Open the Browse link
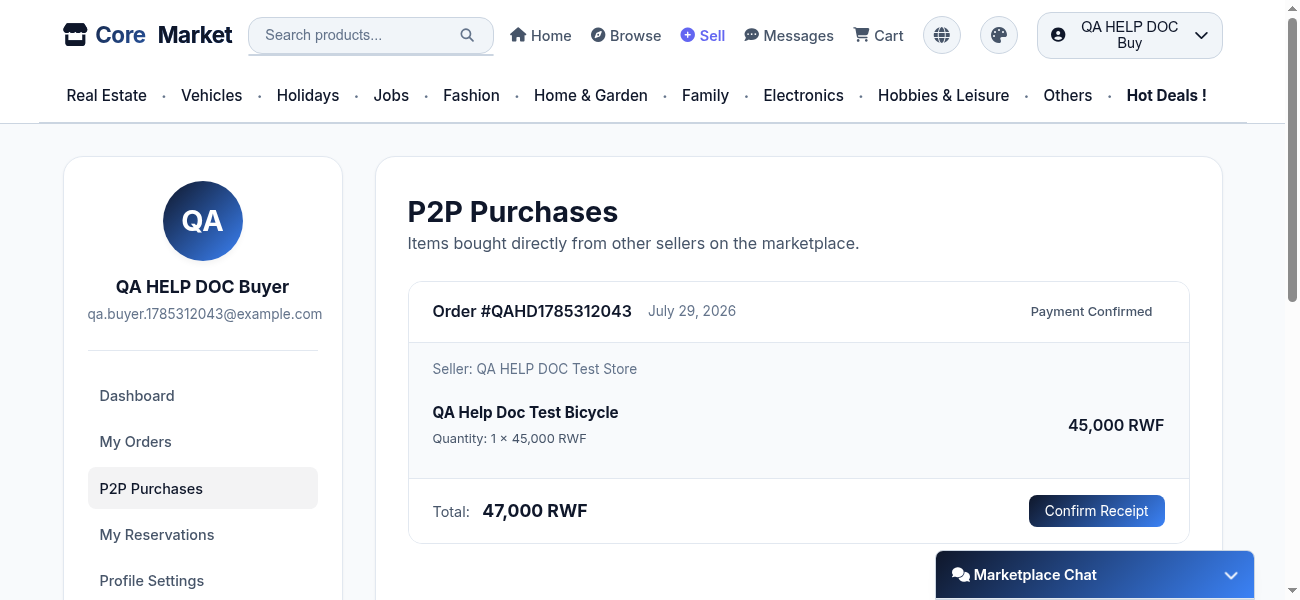1300x600 pixels. (x=626, y=35)
